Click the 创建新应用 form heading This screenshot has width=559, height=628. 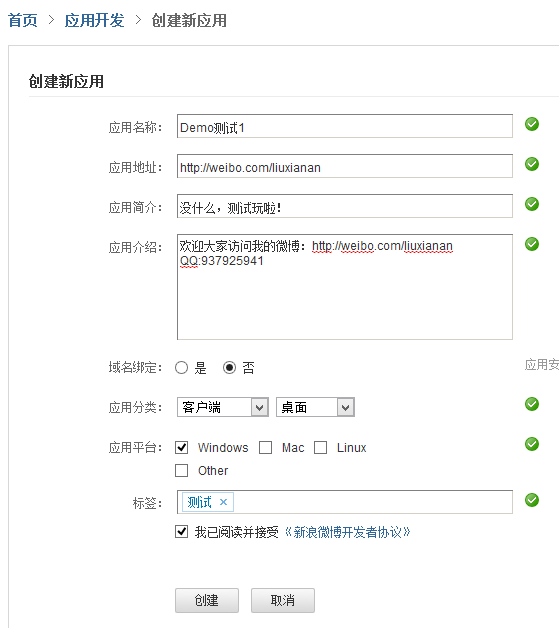pyautogui.click(x=66, y=81)
